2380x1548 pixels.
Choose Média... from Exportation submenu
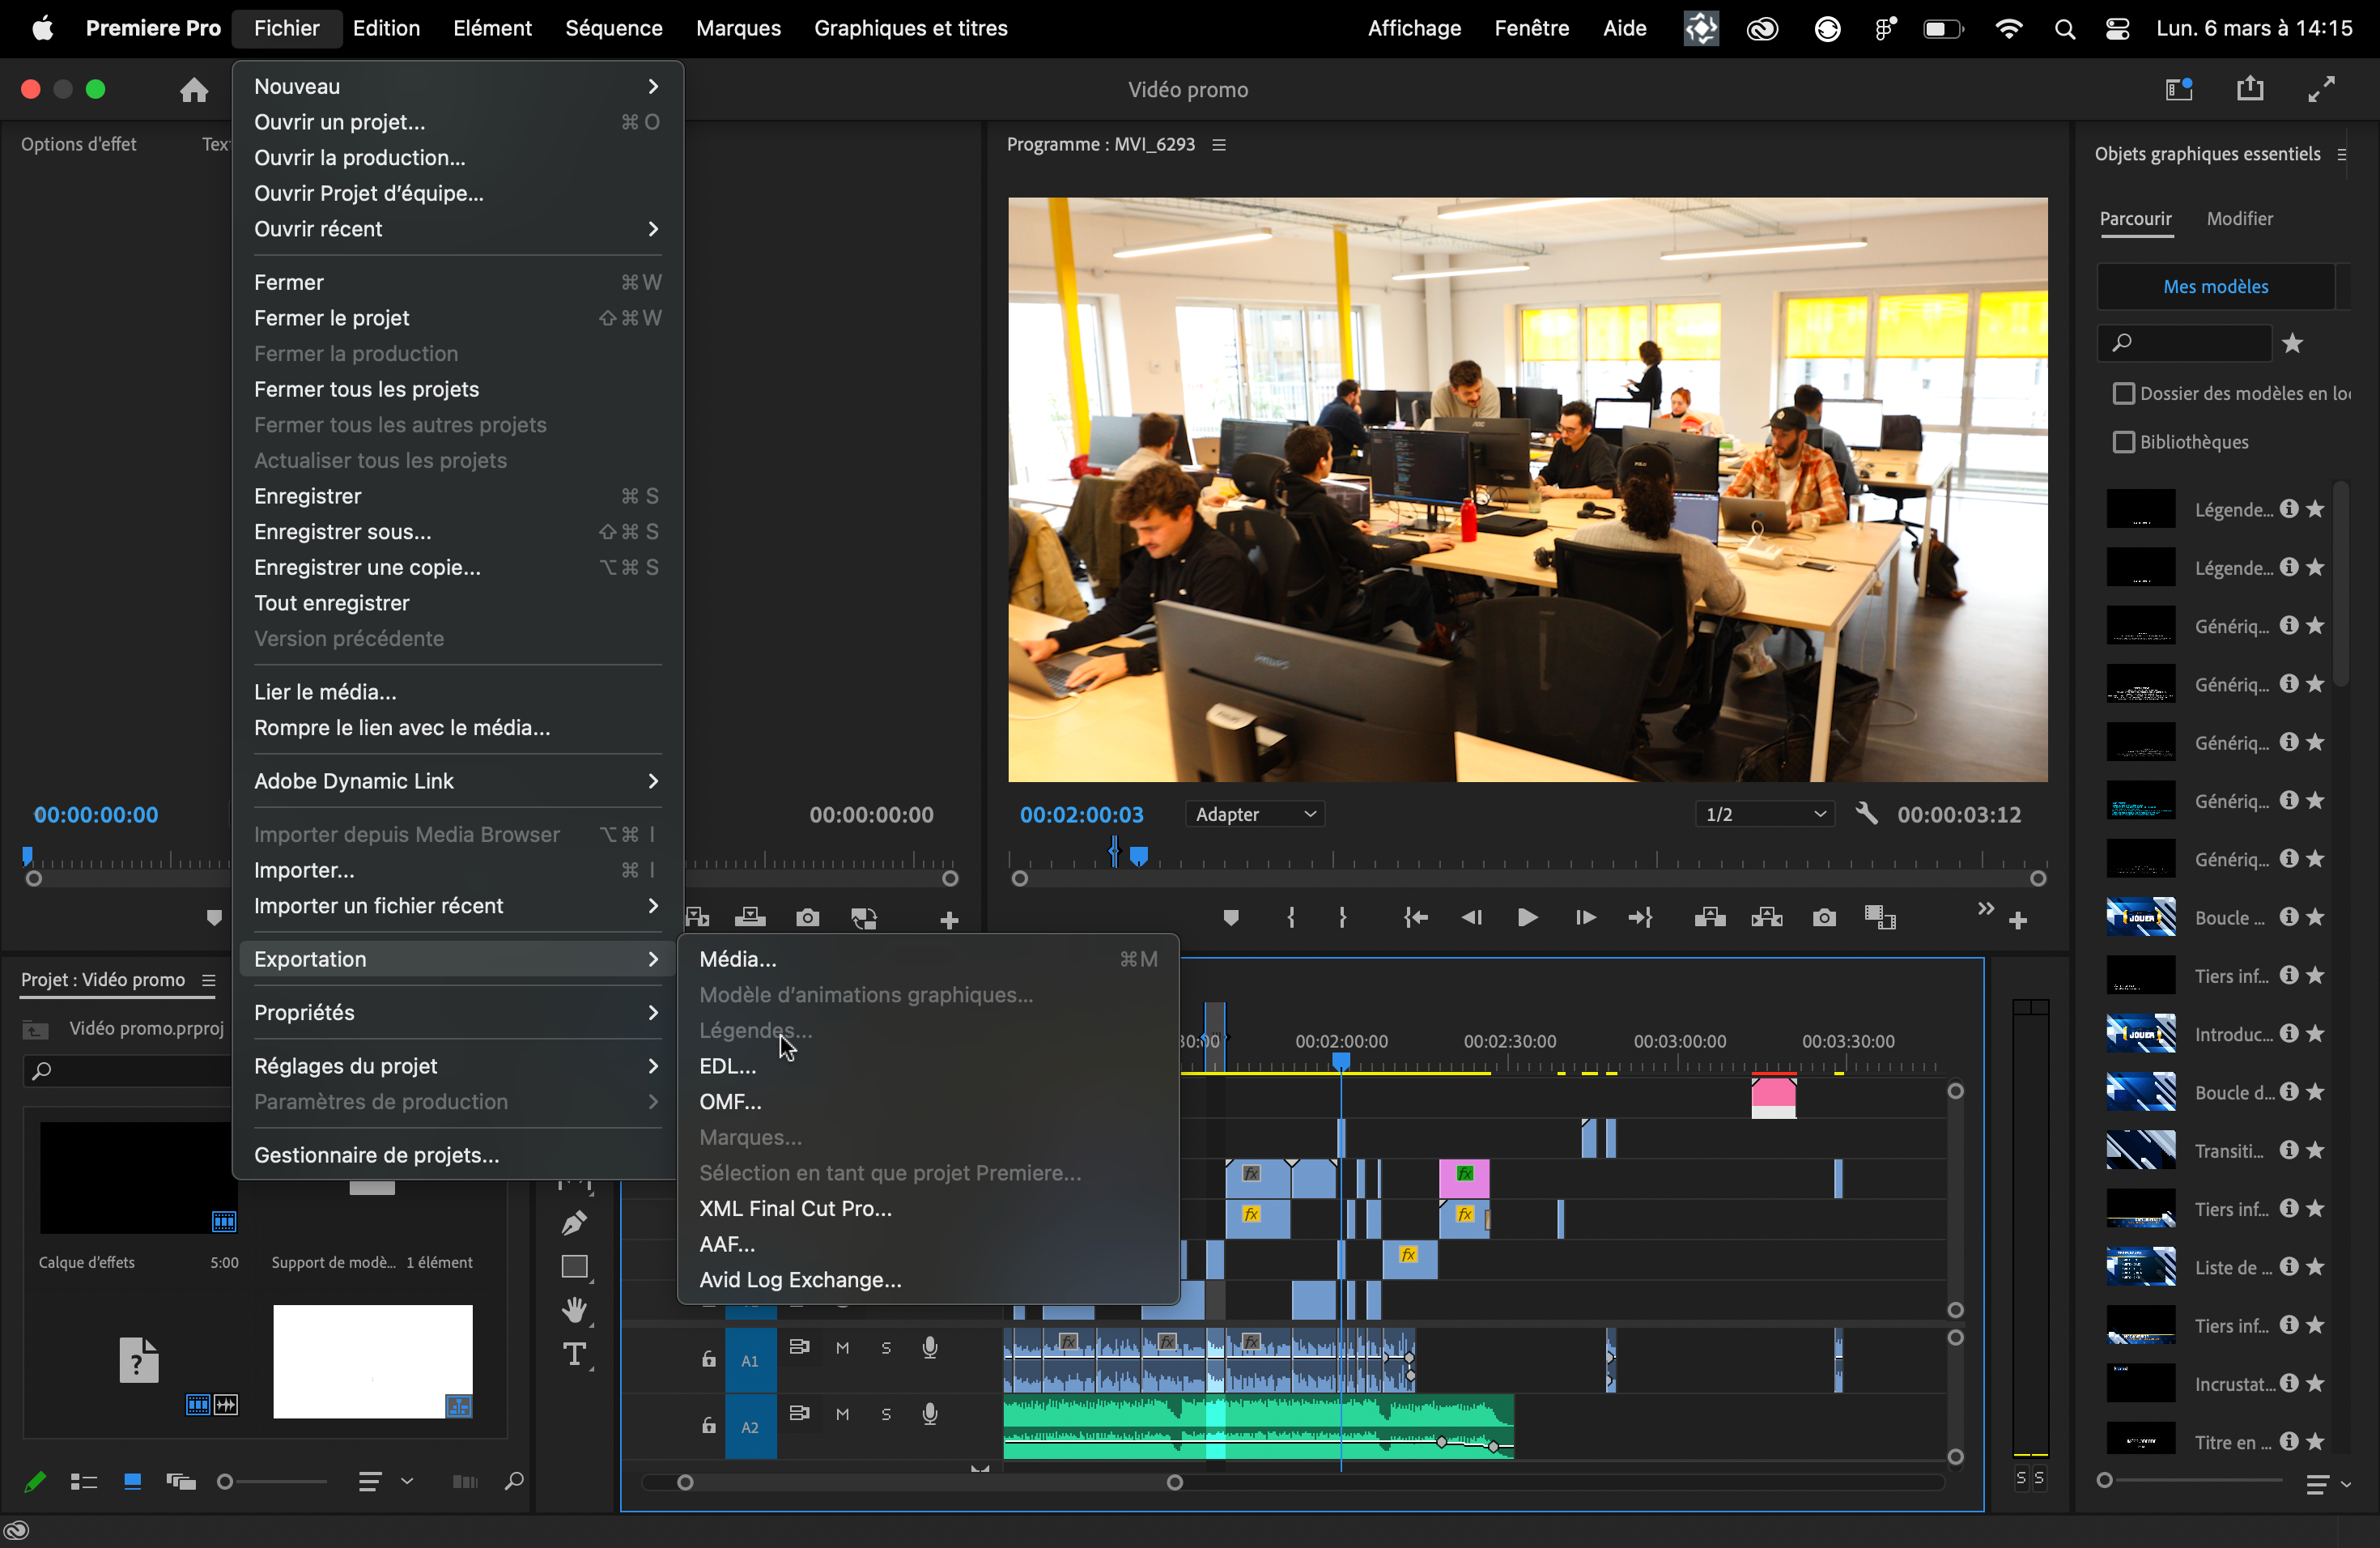click(738, 959)
